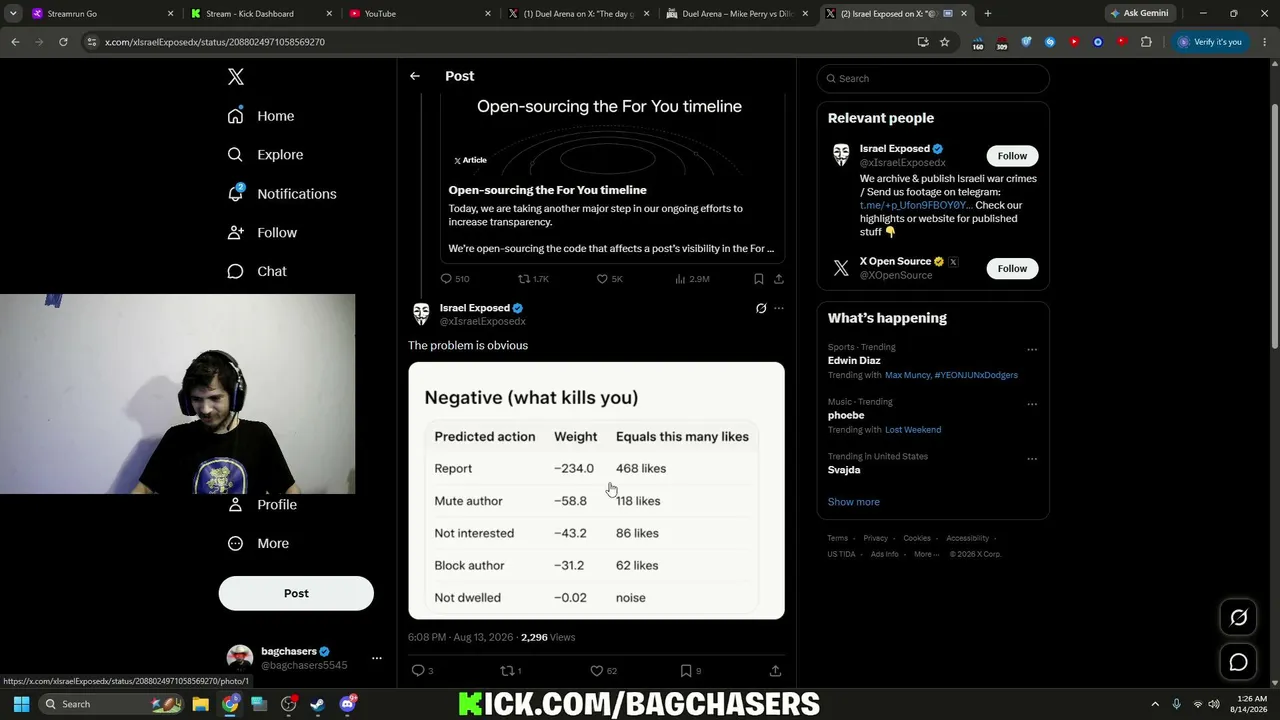1280x720 pixels.
Task: Open more options for Svajda trend
Action: click(1032, 460)
